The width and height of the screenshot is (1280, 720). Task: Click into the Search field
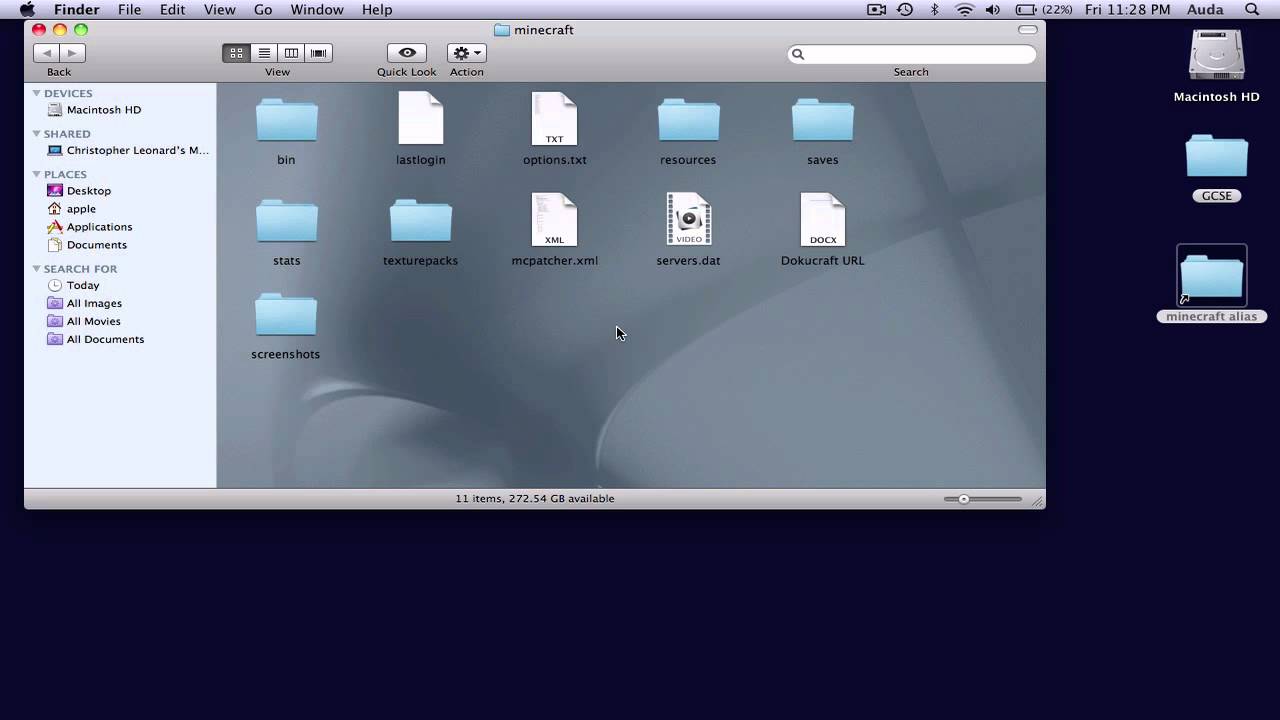(x=910, y=53)
